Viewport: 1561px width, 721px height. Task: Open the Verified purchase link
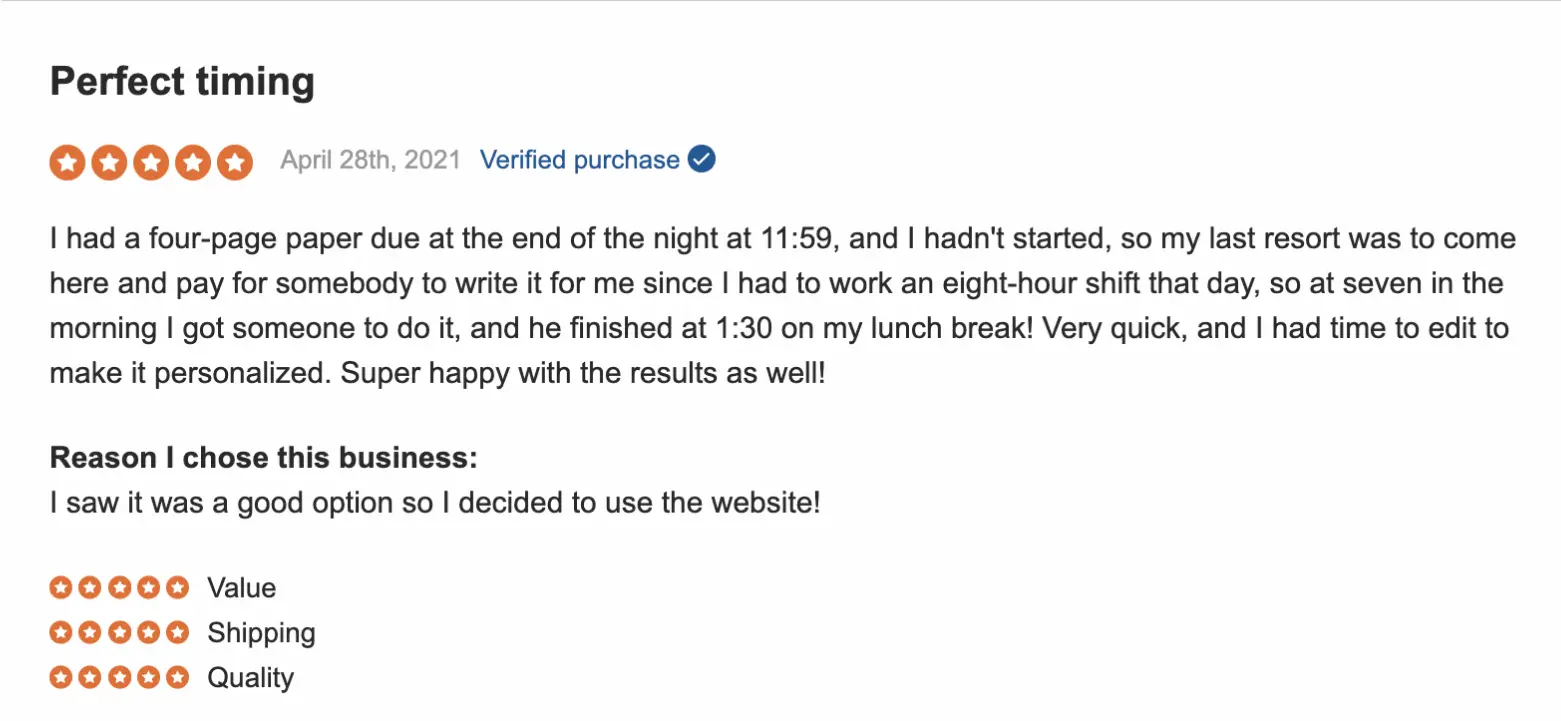click(x=580, y=160)
